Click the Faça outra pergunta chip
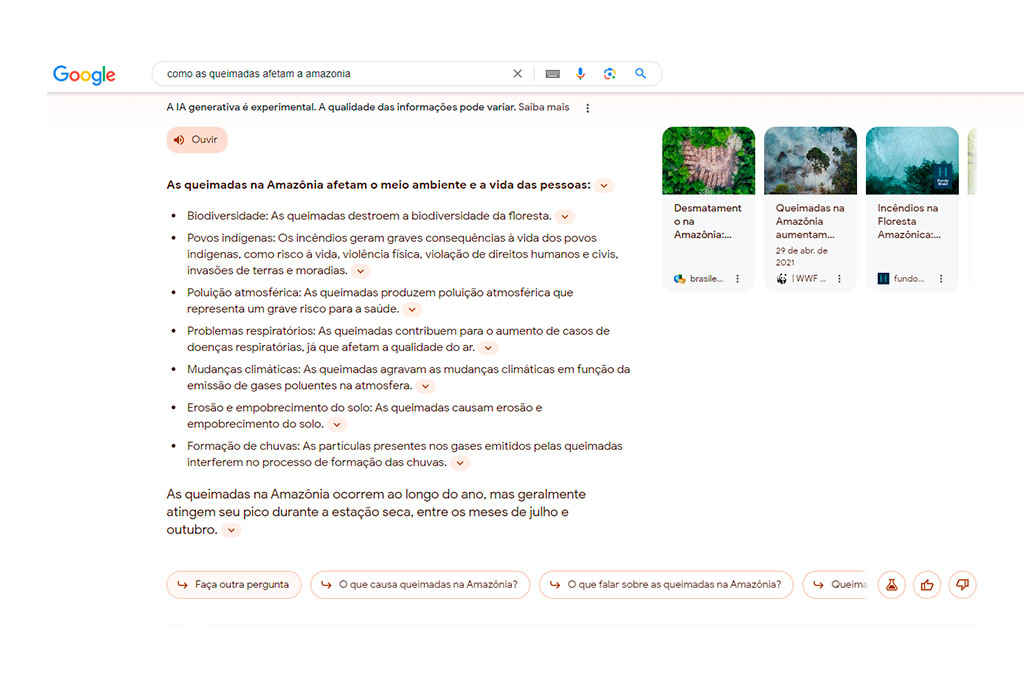Image resolution: width=1024 pixels, height=682 pixels. (234, 585)
